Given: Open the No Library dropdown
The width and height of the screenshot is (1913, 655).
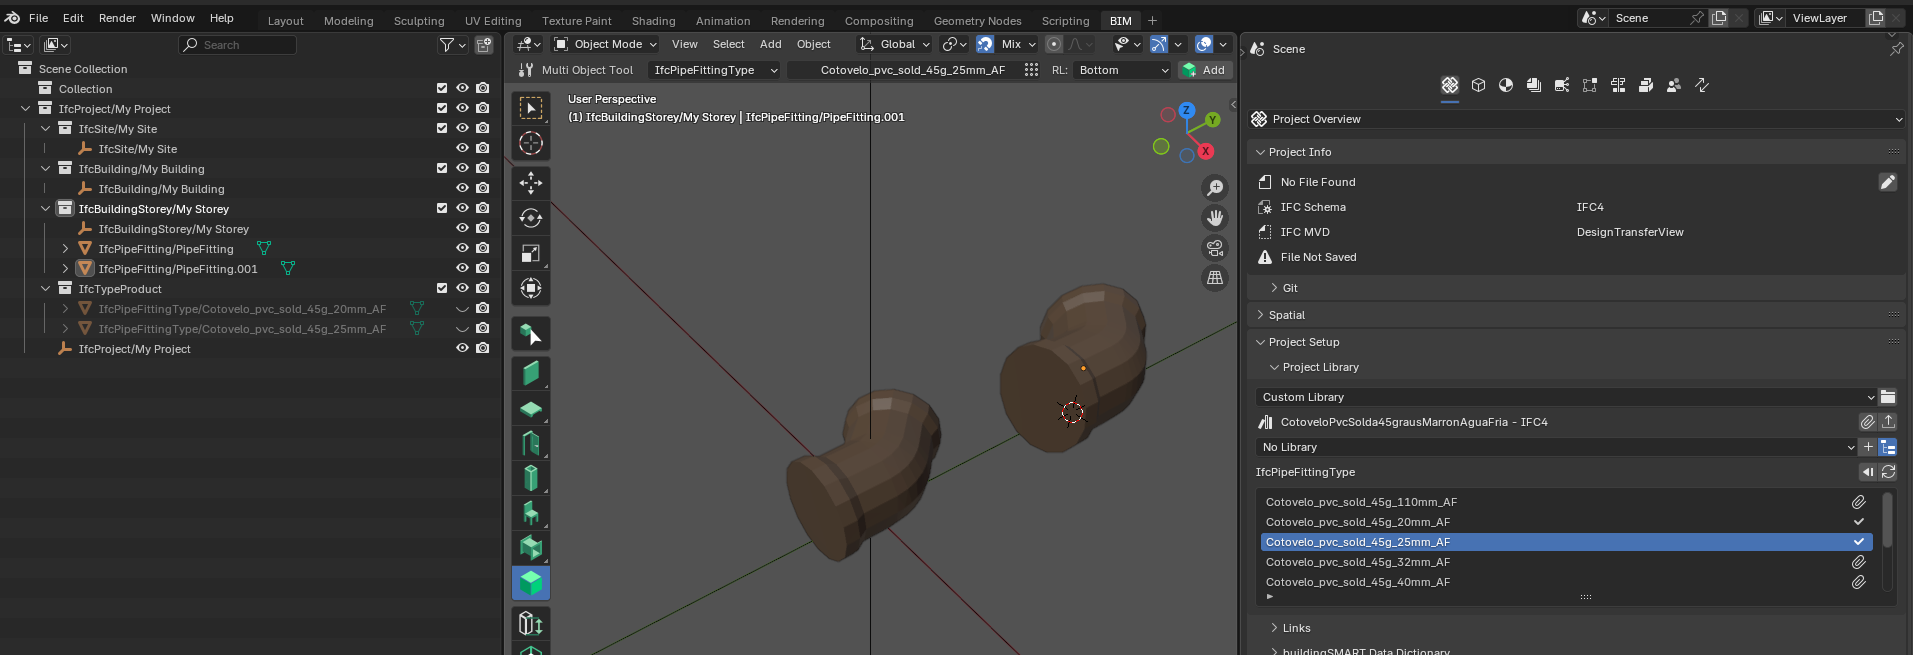Looking at the screenshot, I should (1555, 447).
